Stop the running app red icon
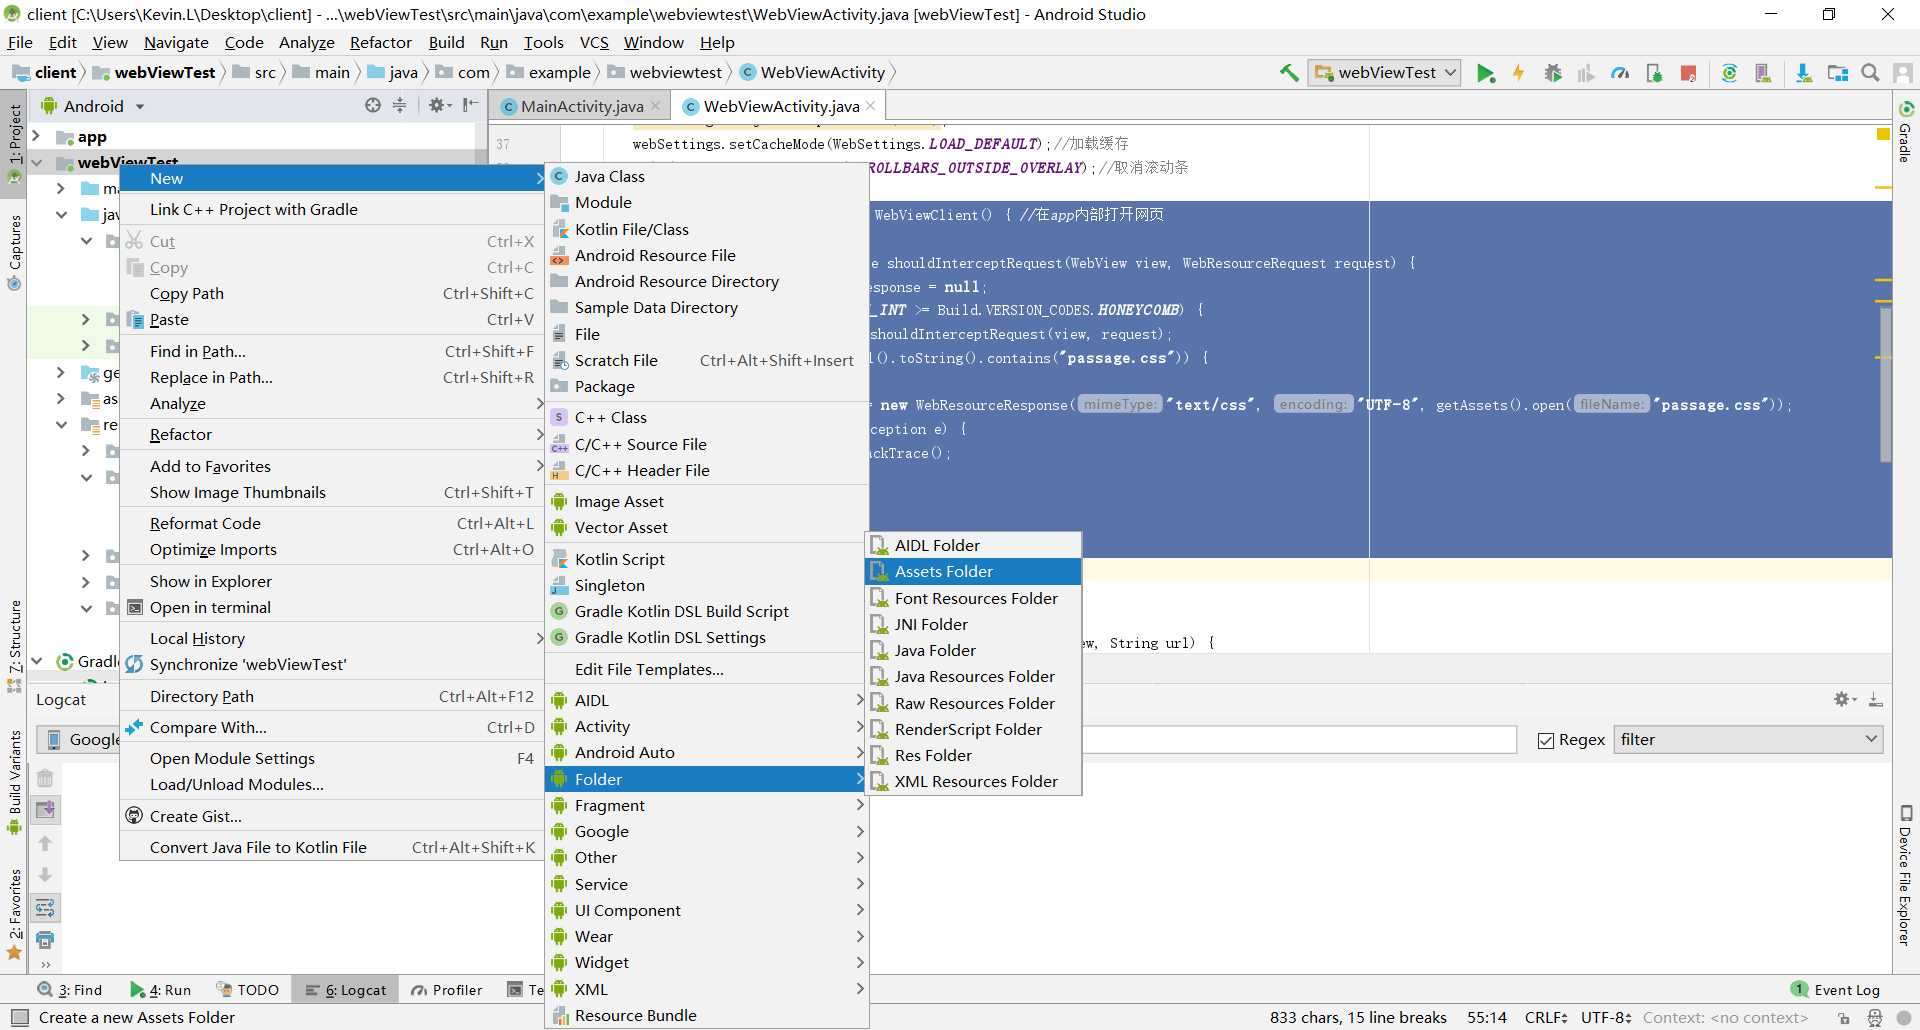The height and width of the screenshot is (1030, 1920). point(1688,73)
